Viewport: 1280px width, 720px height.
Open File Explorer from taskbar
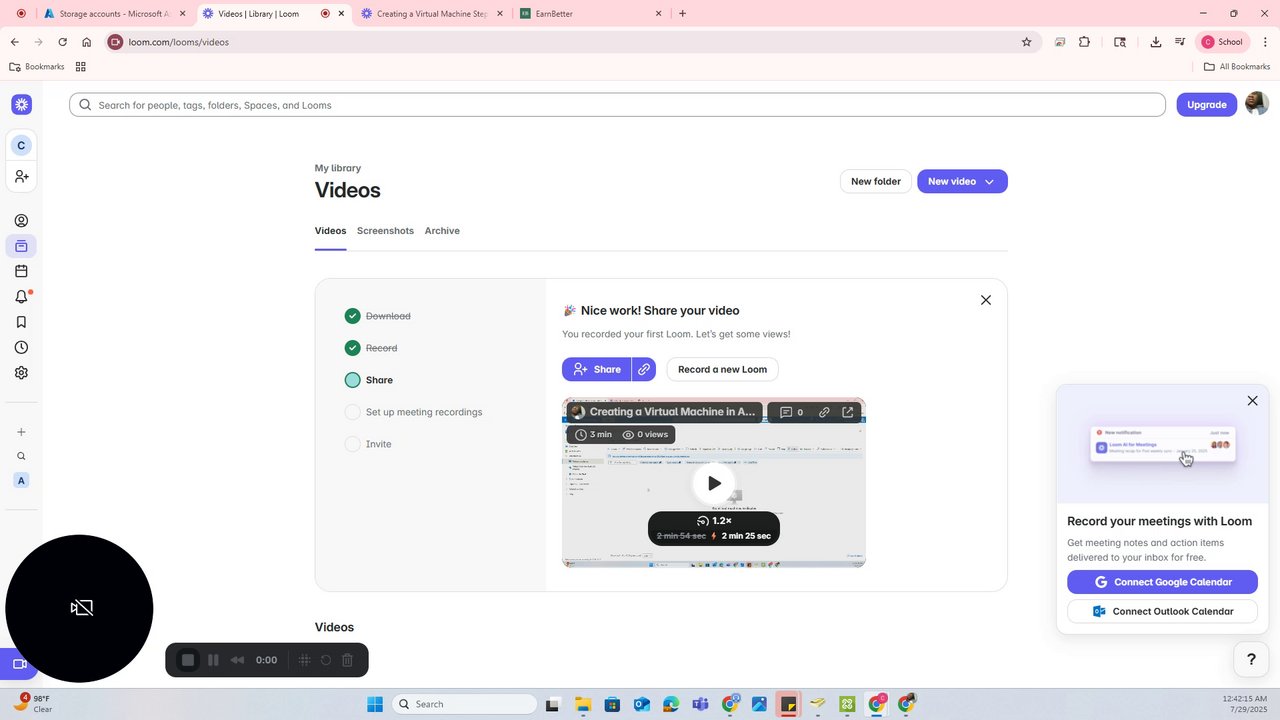[x=582, y=704]
